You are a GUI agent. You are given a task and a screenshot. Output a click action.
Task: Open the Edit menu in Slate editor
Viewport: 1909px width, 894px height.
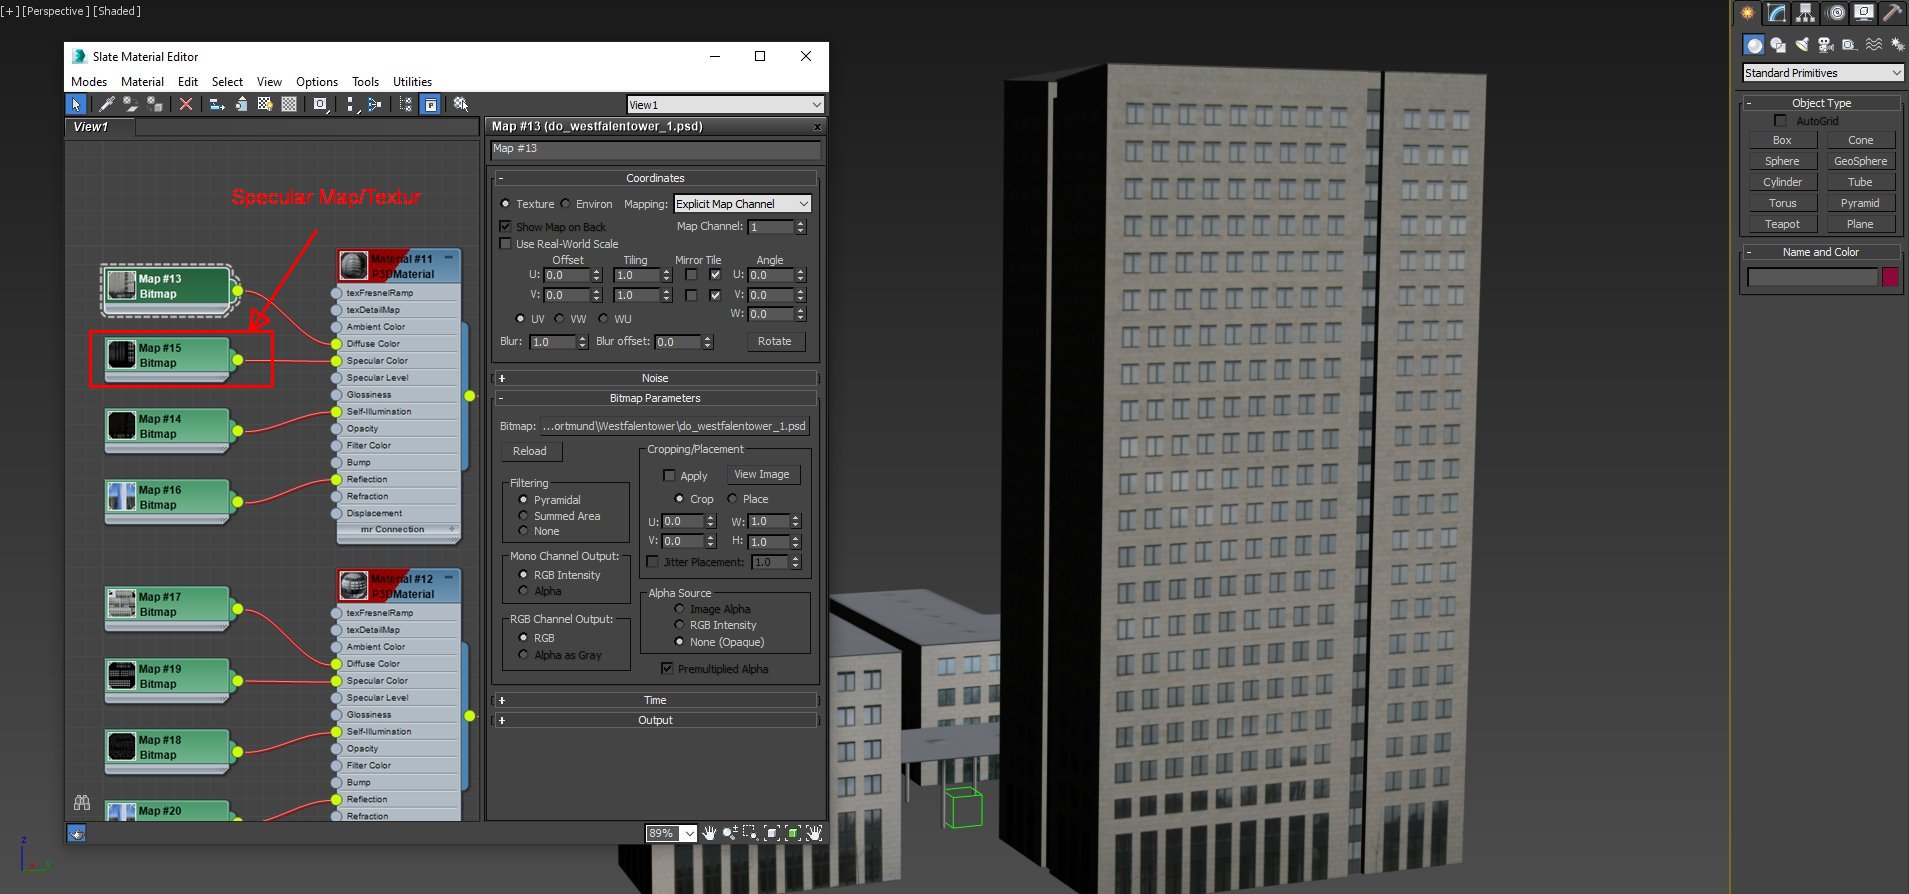[x=188, y=82]
